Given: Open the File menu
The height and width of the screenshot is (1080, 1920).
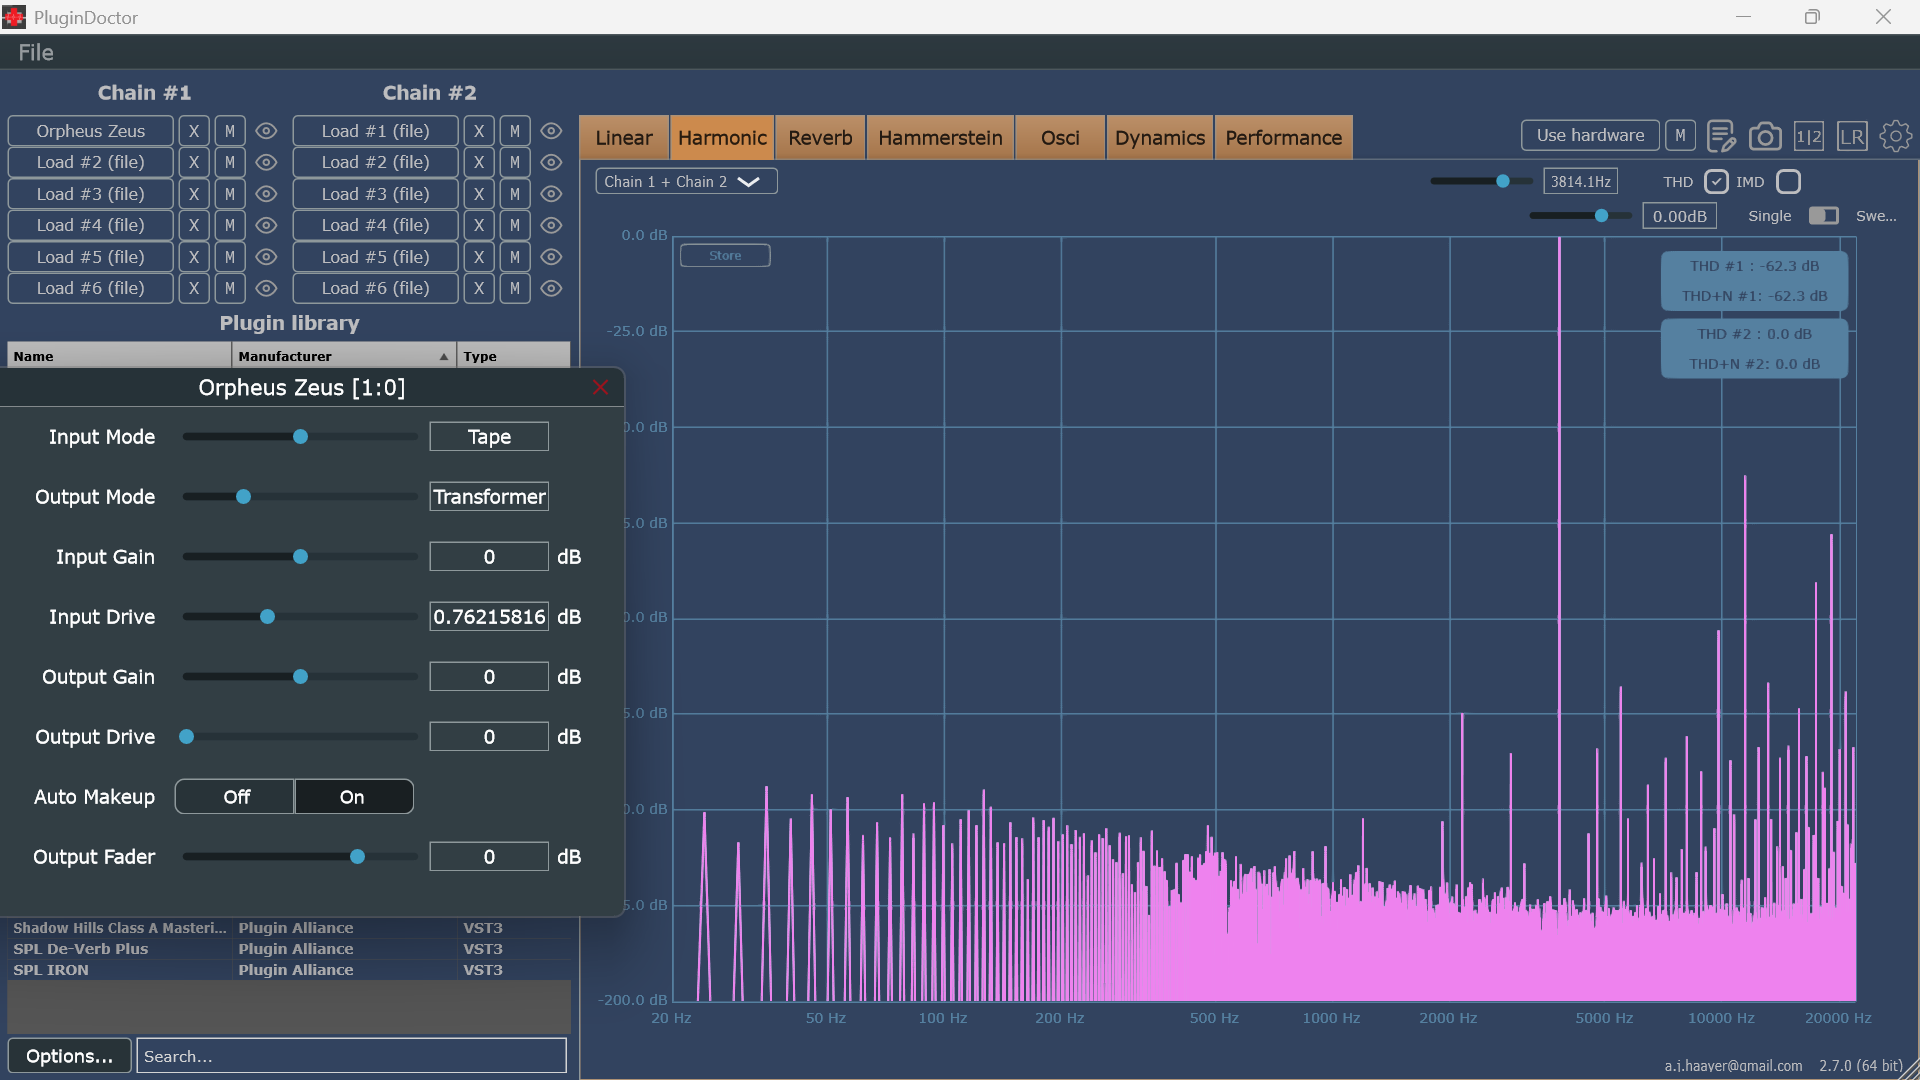Looking at the screenshot, I should (36, 52).
